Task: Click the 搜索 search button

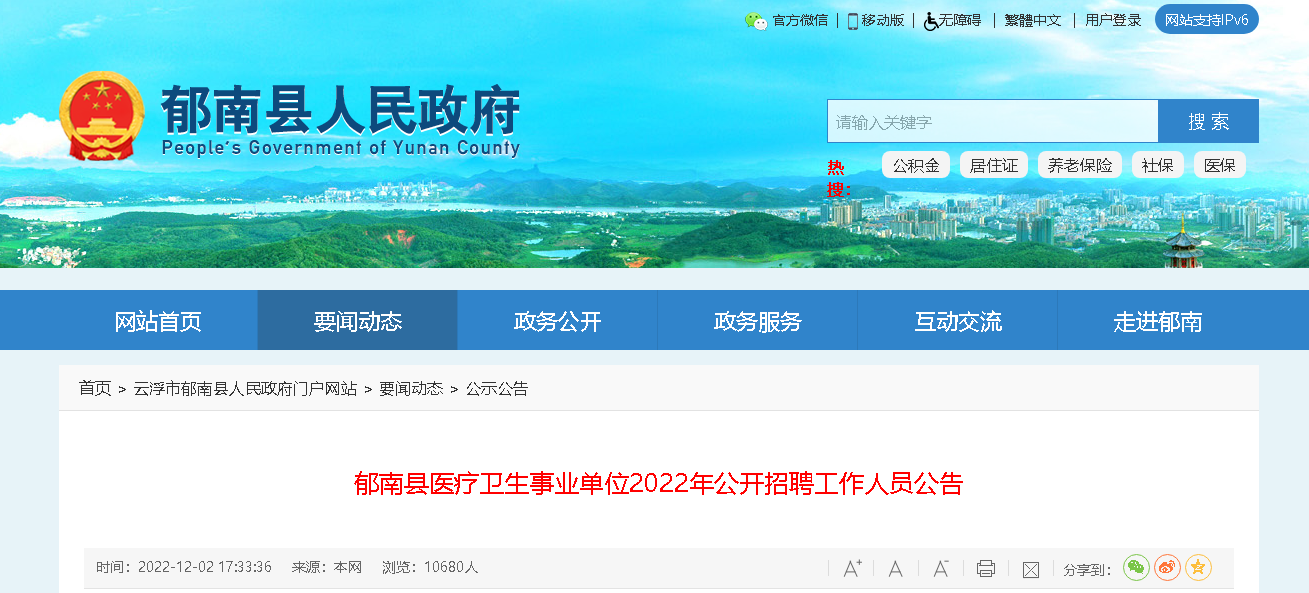Action: pos(1208,121)
